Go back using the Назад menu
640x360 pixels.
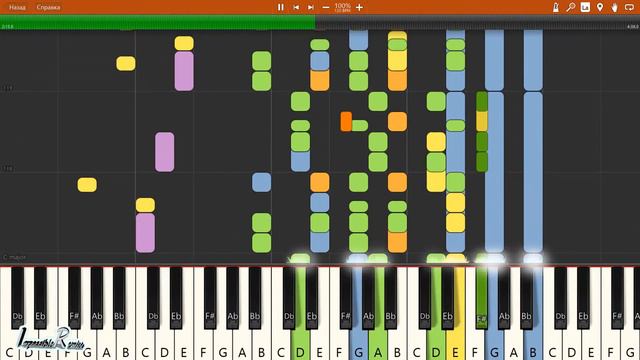coord(17,7)
